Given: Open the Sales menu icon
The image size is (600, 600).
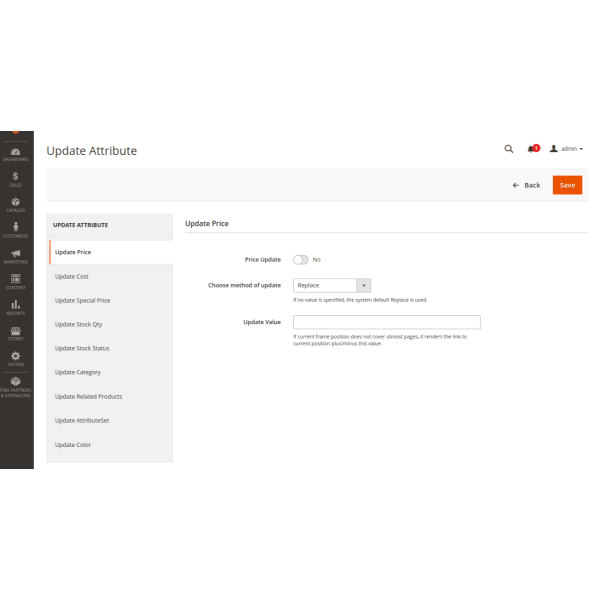Looking at the screenshot, I should pyautogui.click(x=15, y=178).
